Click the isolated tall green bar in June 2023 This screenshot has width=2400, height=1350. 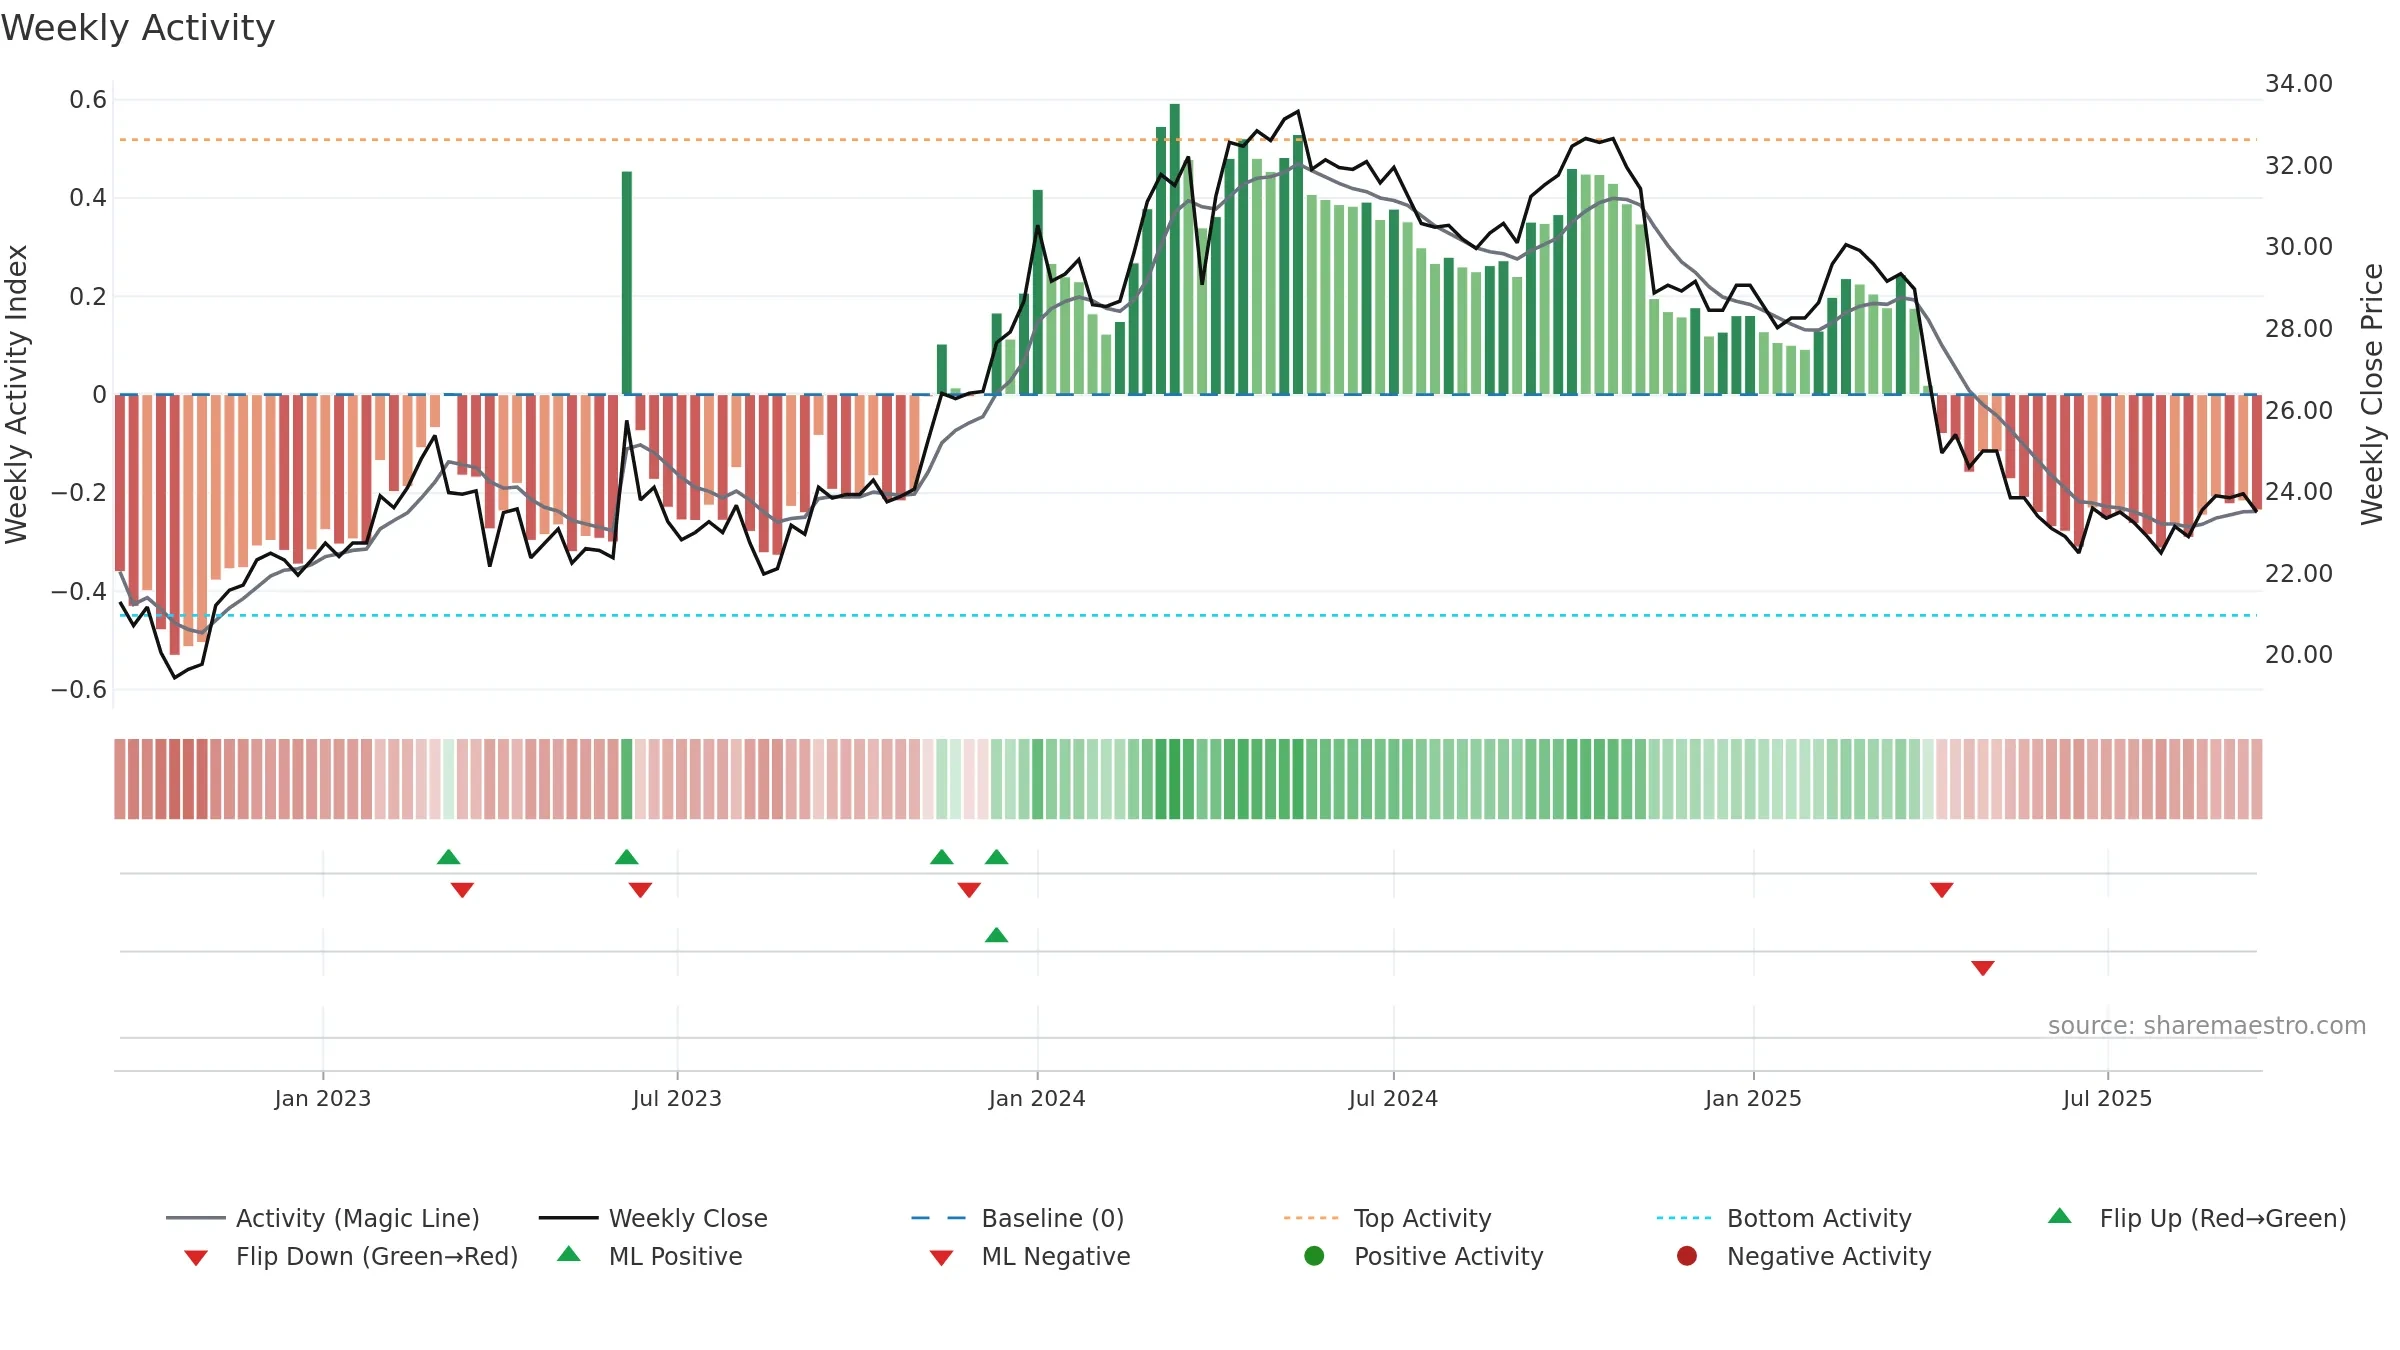tap(627, 283)
